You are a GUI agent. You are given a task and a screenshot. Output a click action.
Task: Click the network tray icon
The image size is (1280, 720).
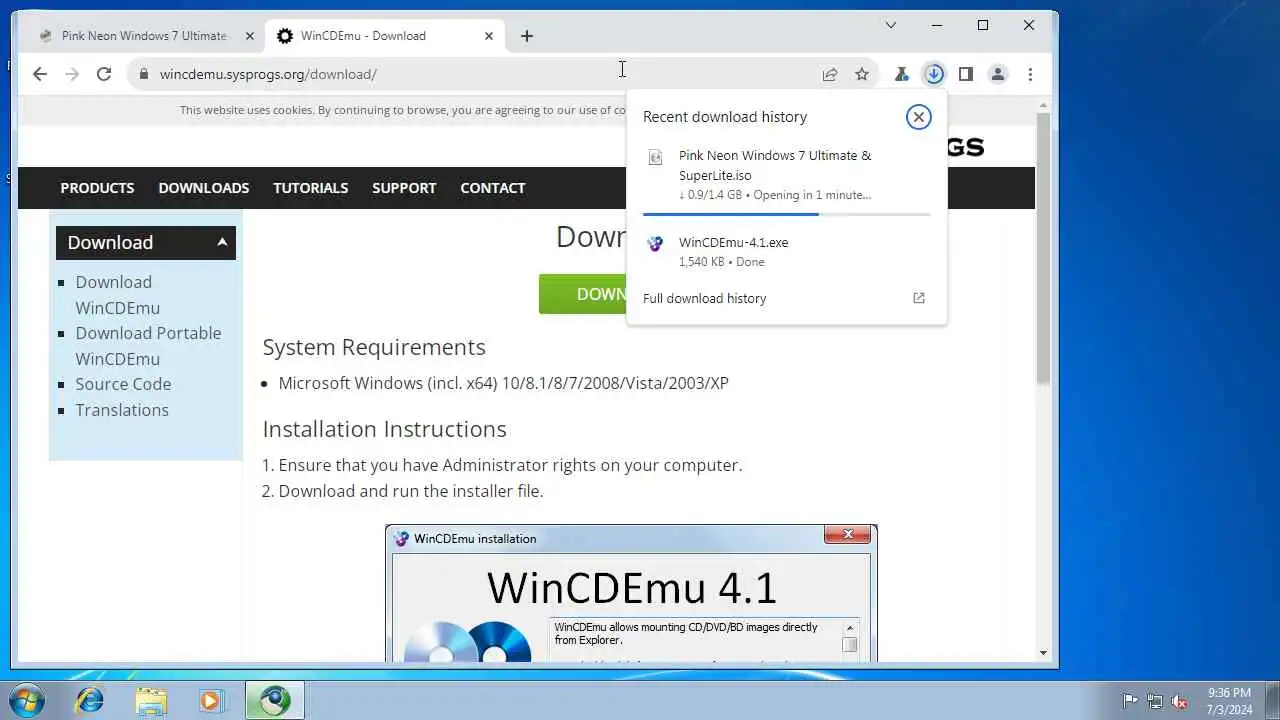tap(1155, 701)
